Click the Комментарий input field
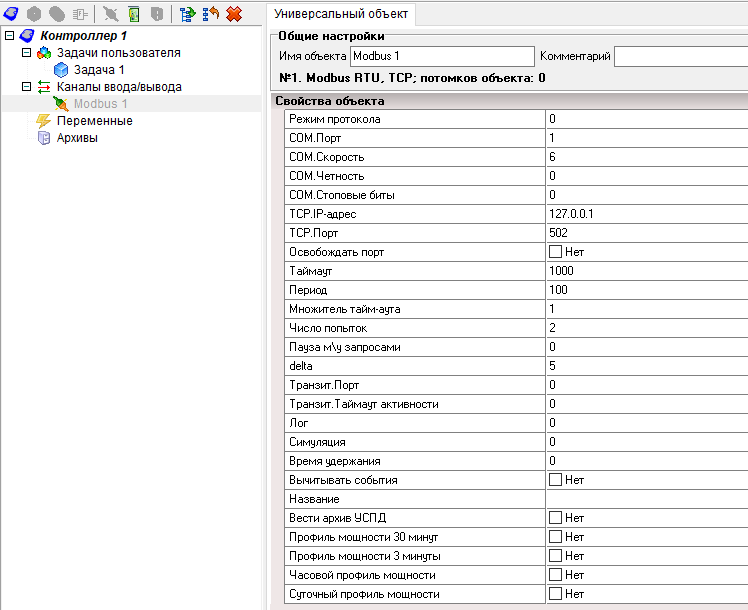 (x=681, y=56)
